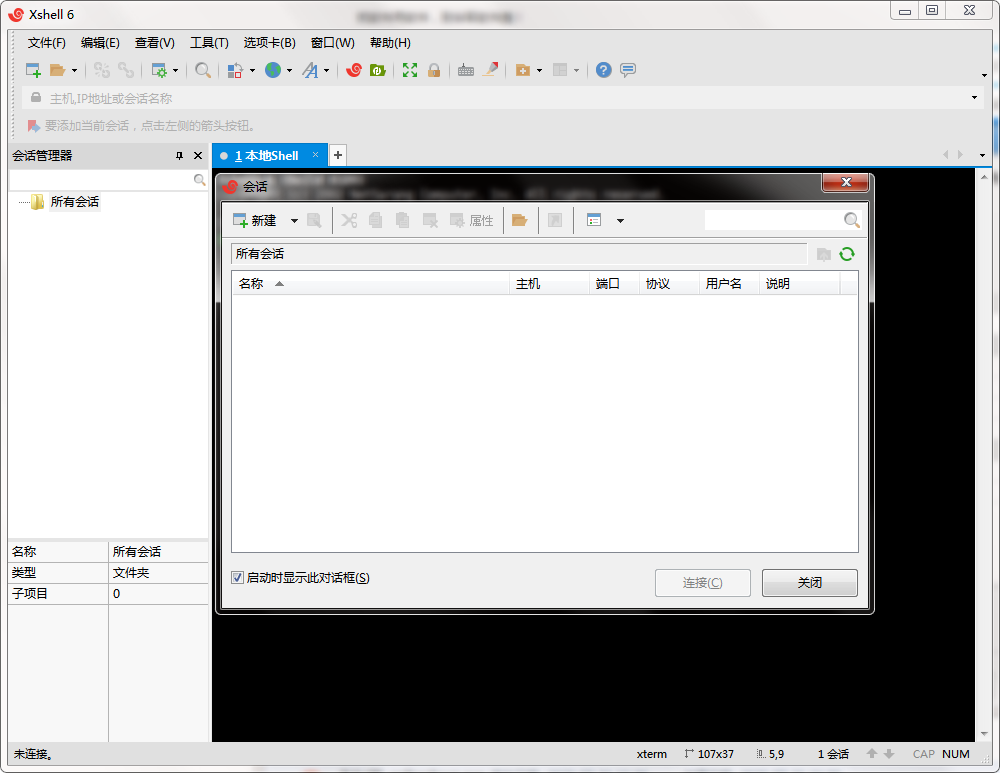Click the color scheme icon in toolbar
The height and width of the screenshot is (773, 1000).
(x=235, y=70)
